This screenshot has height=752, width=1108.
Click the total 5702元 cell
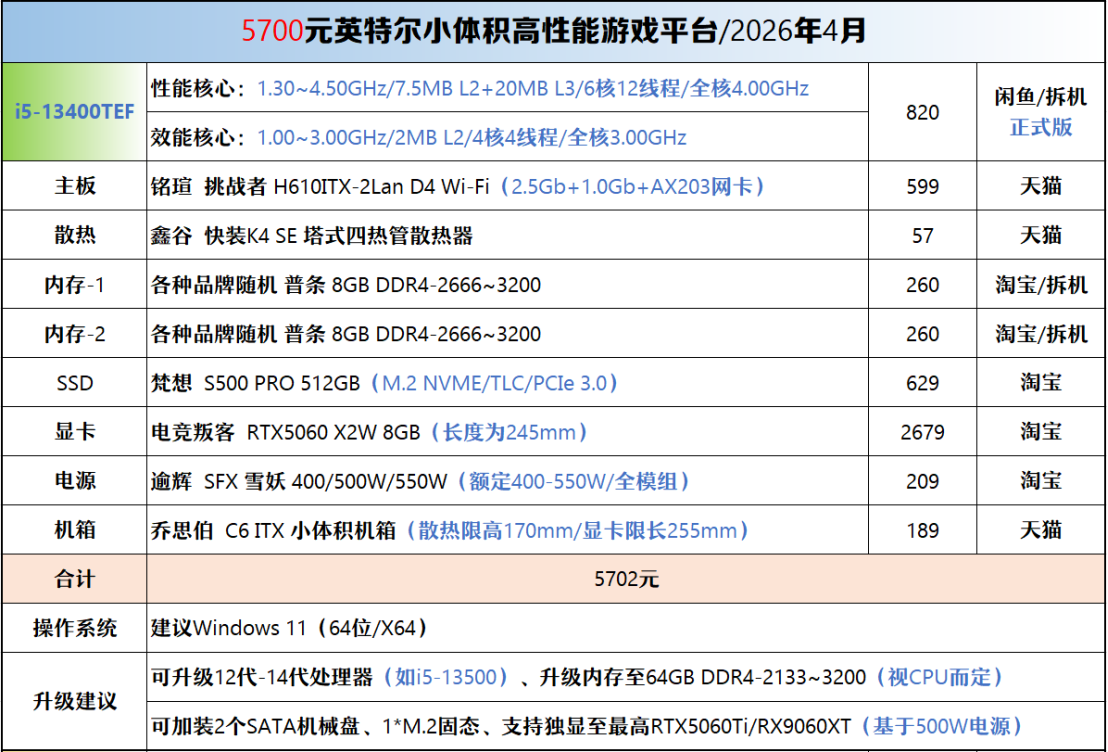626,579
